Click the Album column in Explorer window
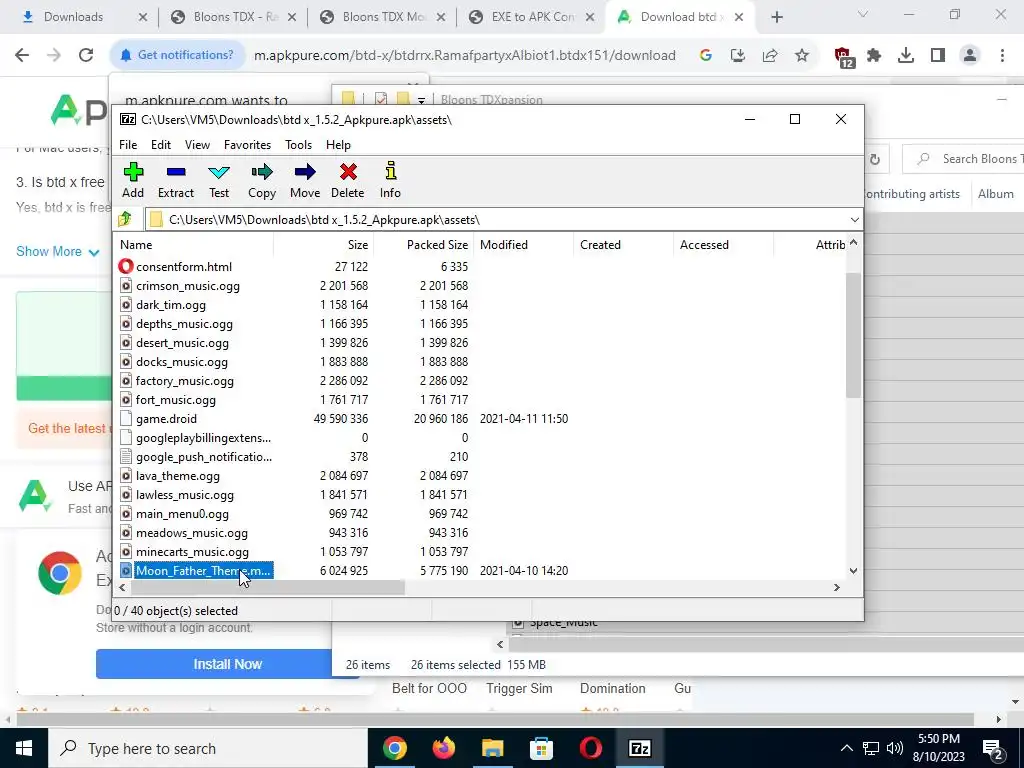 tap(995, 194)
